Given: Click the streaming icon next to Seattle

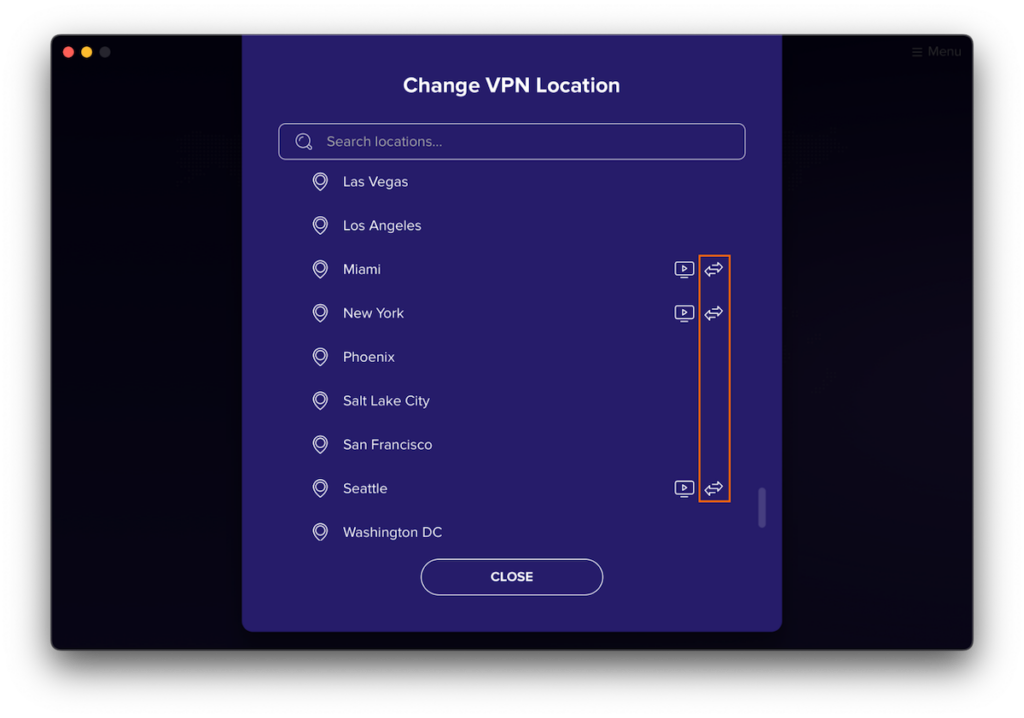Looking at the screenshot, I should coord(684,488).
